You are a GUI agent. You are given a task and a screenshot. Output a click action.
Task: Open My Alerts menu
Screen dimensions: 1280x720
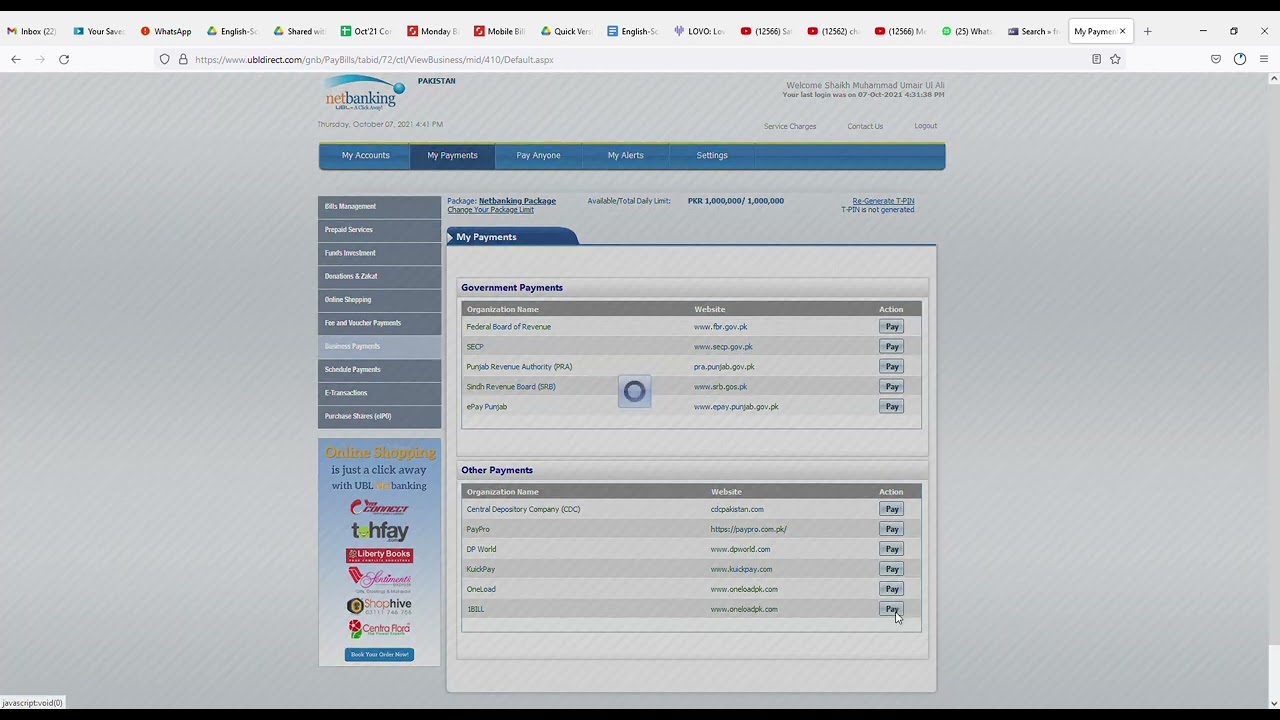(625, 155)
